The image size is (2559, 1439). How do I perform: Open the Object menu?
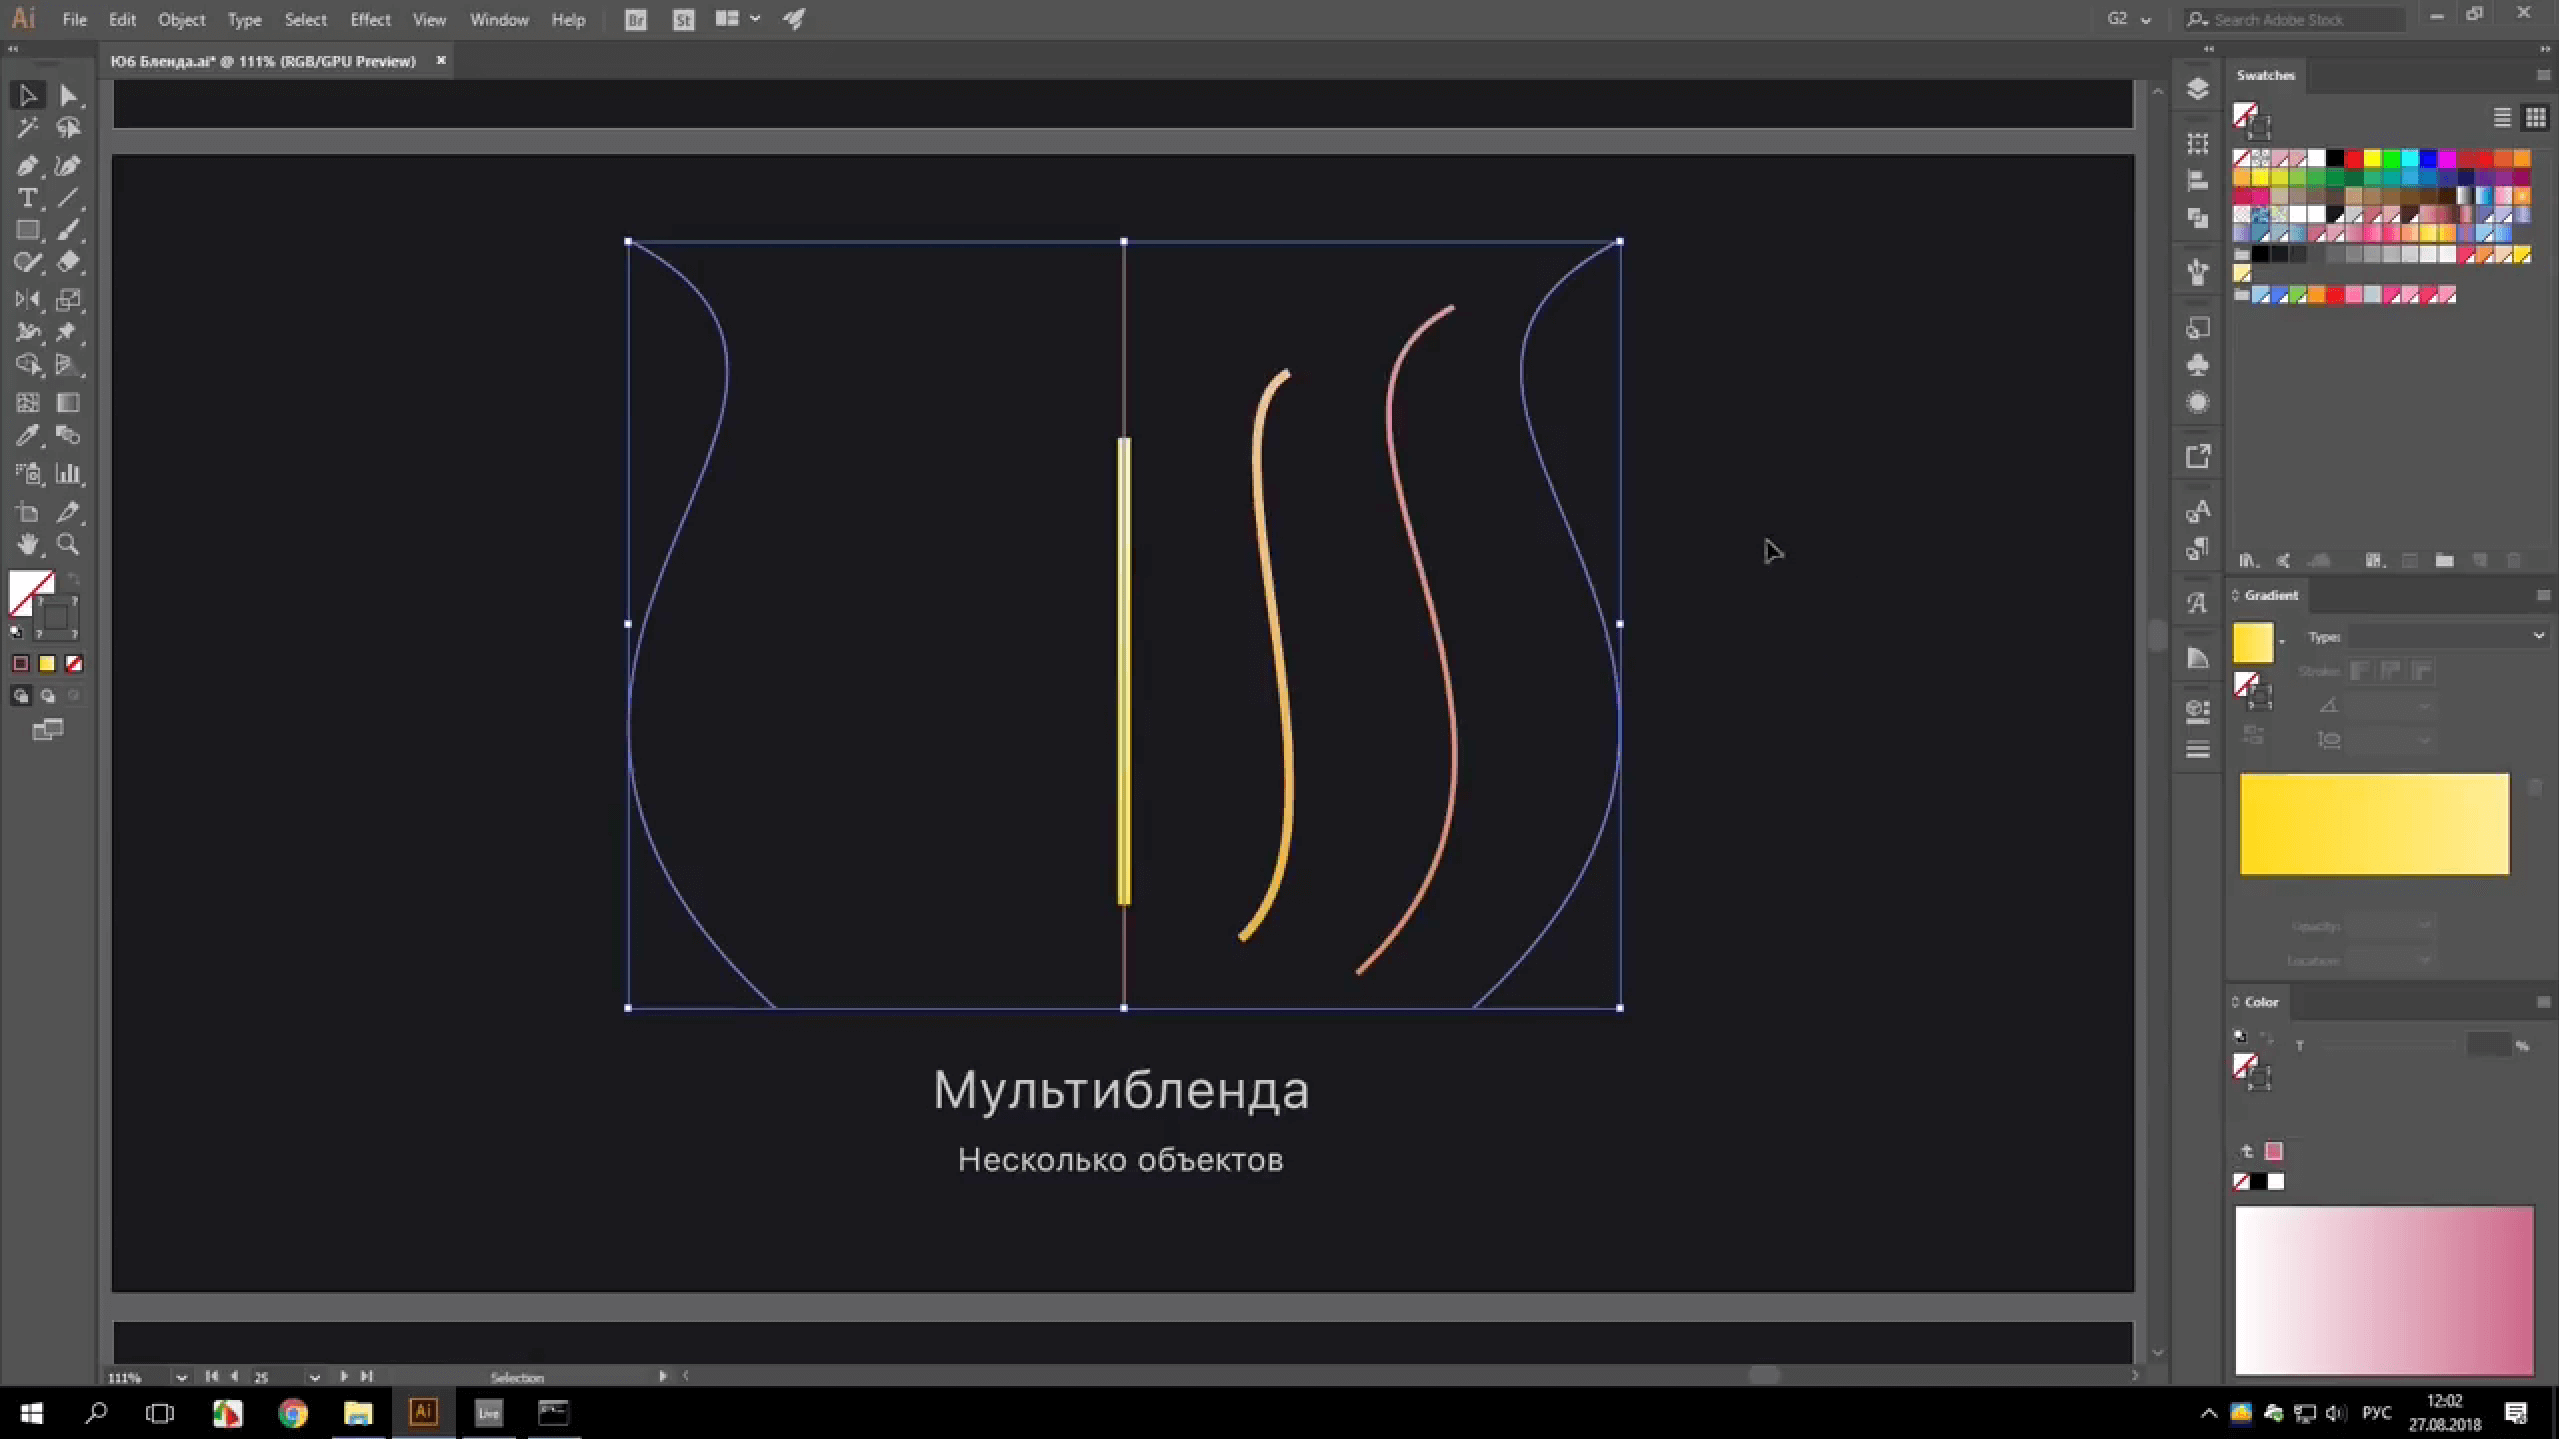click(181, 19)
